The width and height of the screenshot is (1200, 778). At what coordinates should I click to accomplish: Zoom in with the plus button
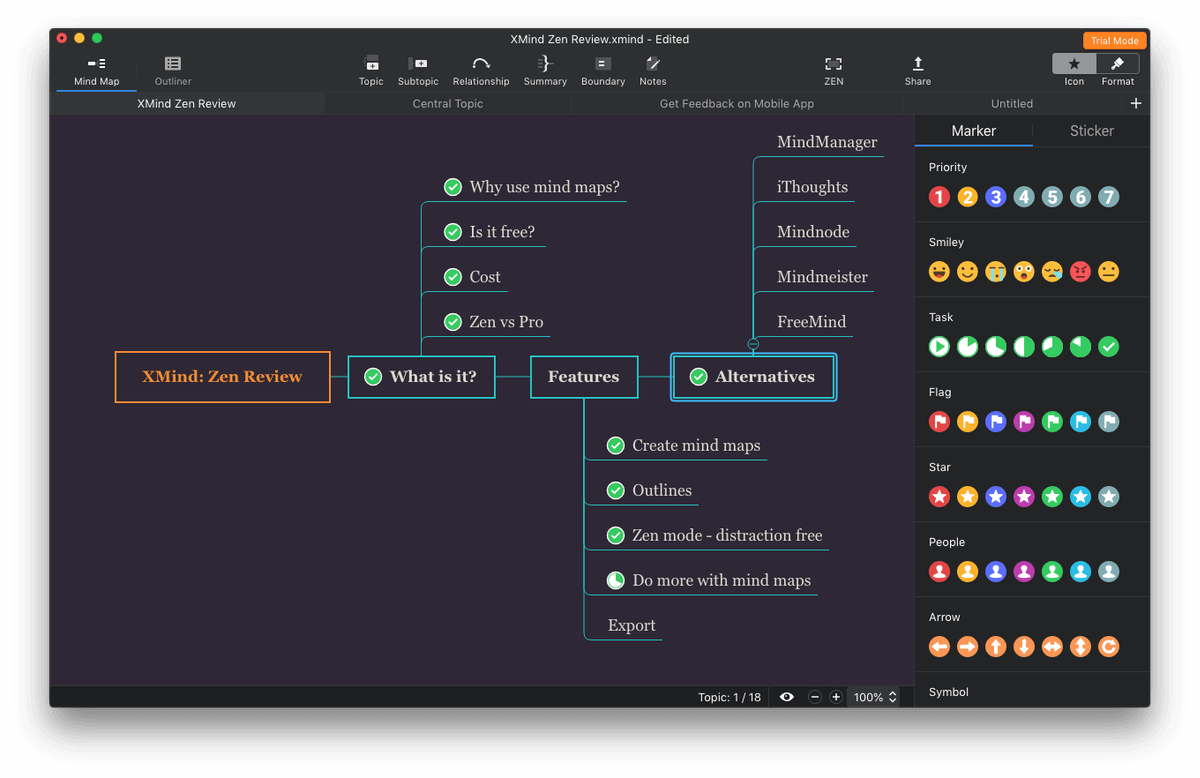click(836, 697)
